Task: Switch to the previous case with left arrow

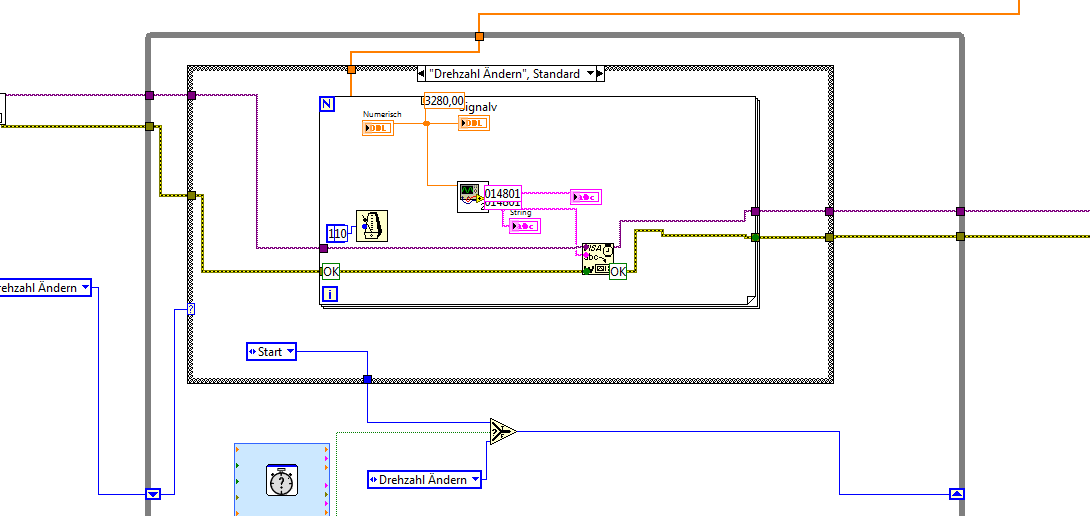Action: (x=421, y=73)
